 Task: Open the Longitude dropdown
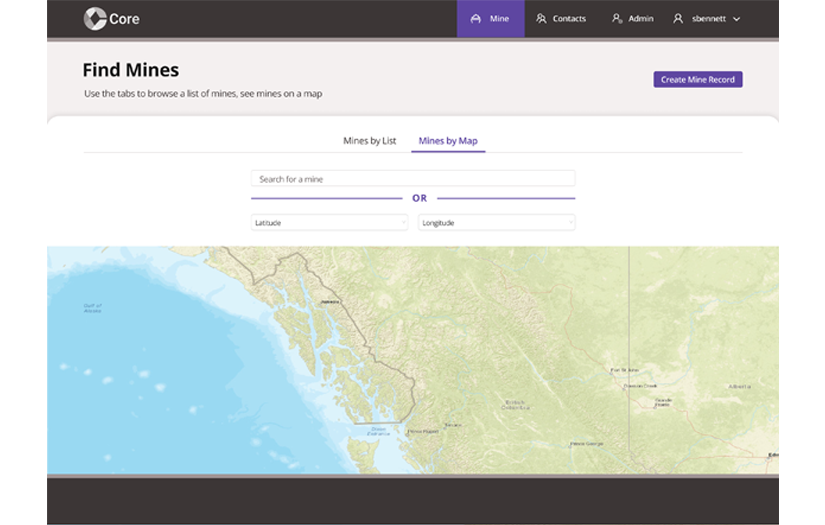(x=496, y=223)
